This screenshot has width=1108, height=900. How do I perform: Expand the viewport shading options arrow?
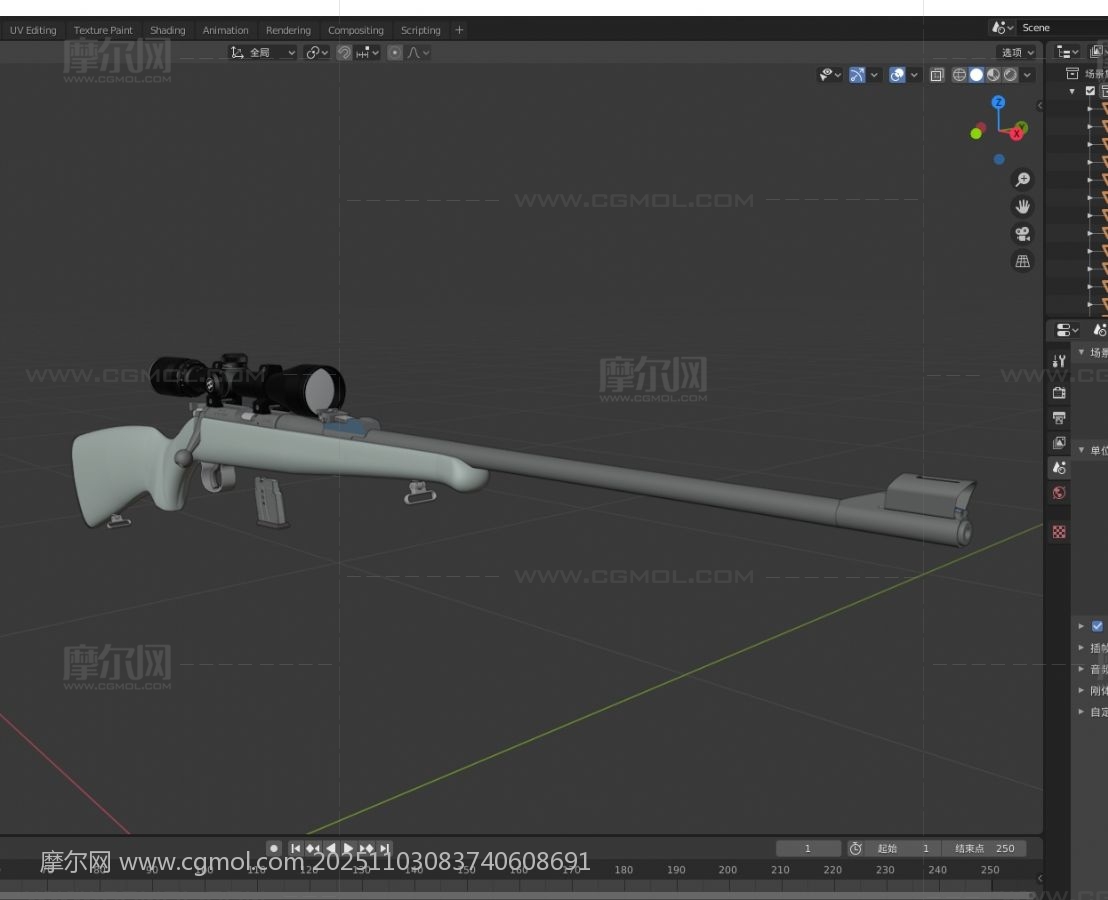click(x=1028, y=75)
